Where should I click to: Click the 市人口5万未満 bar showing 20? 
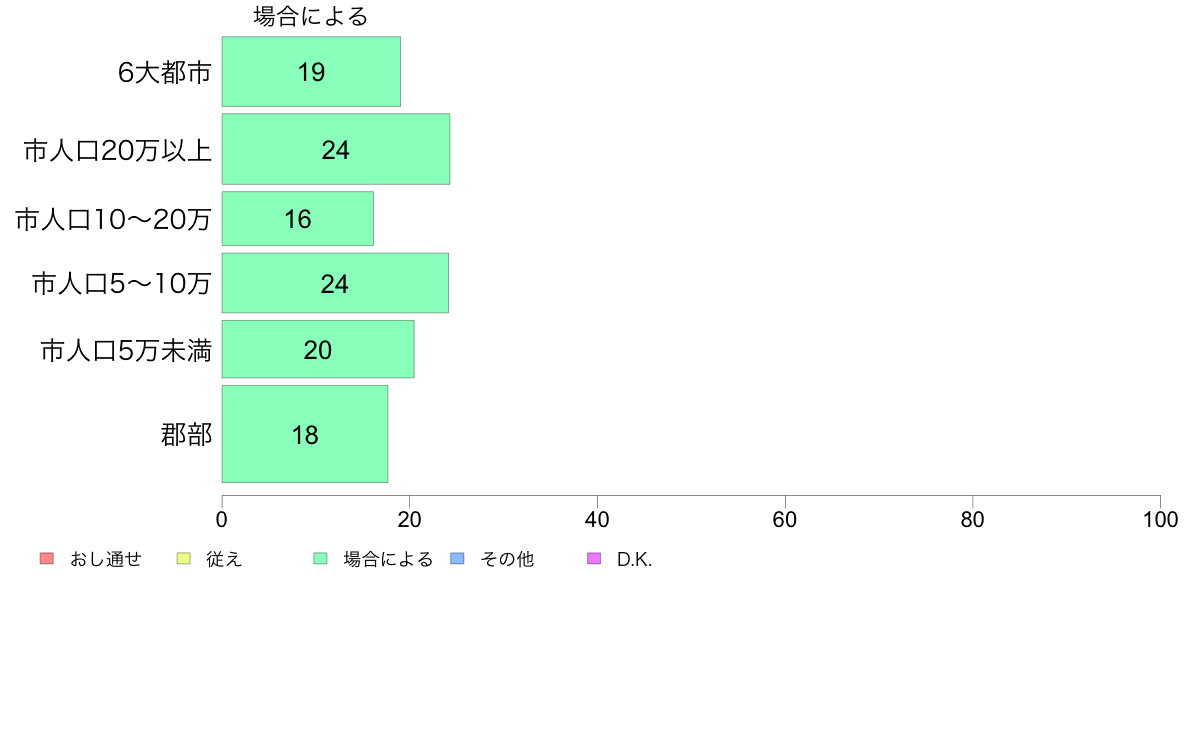[x=317, y=349]
